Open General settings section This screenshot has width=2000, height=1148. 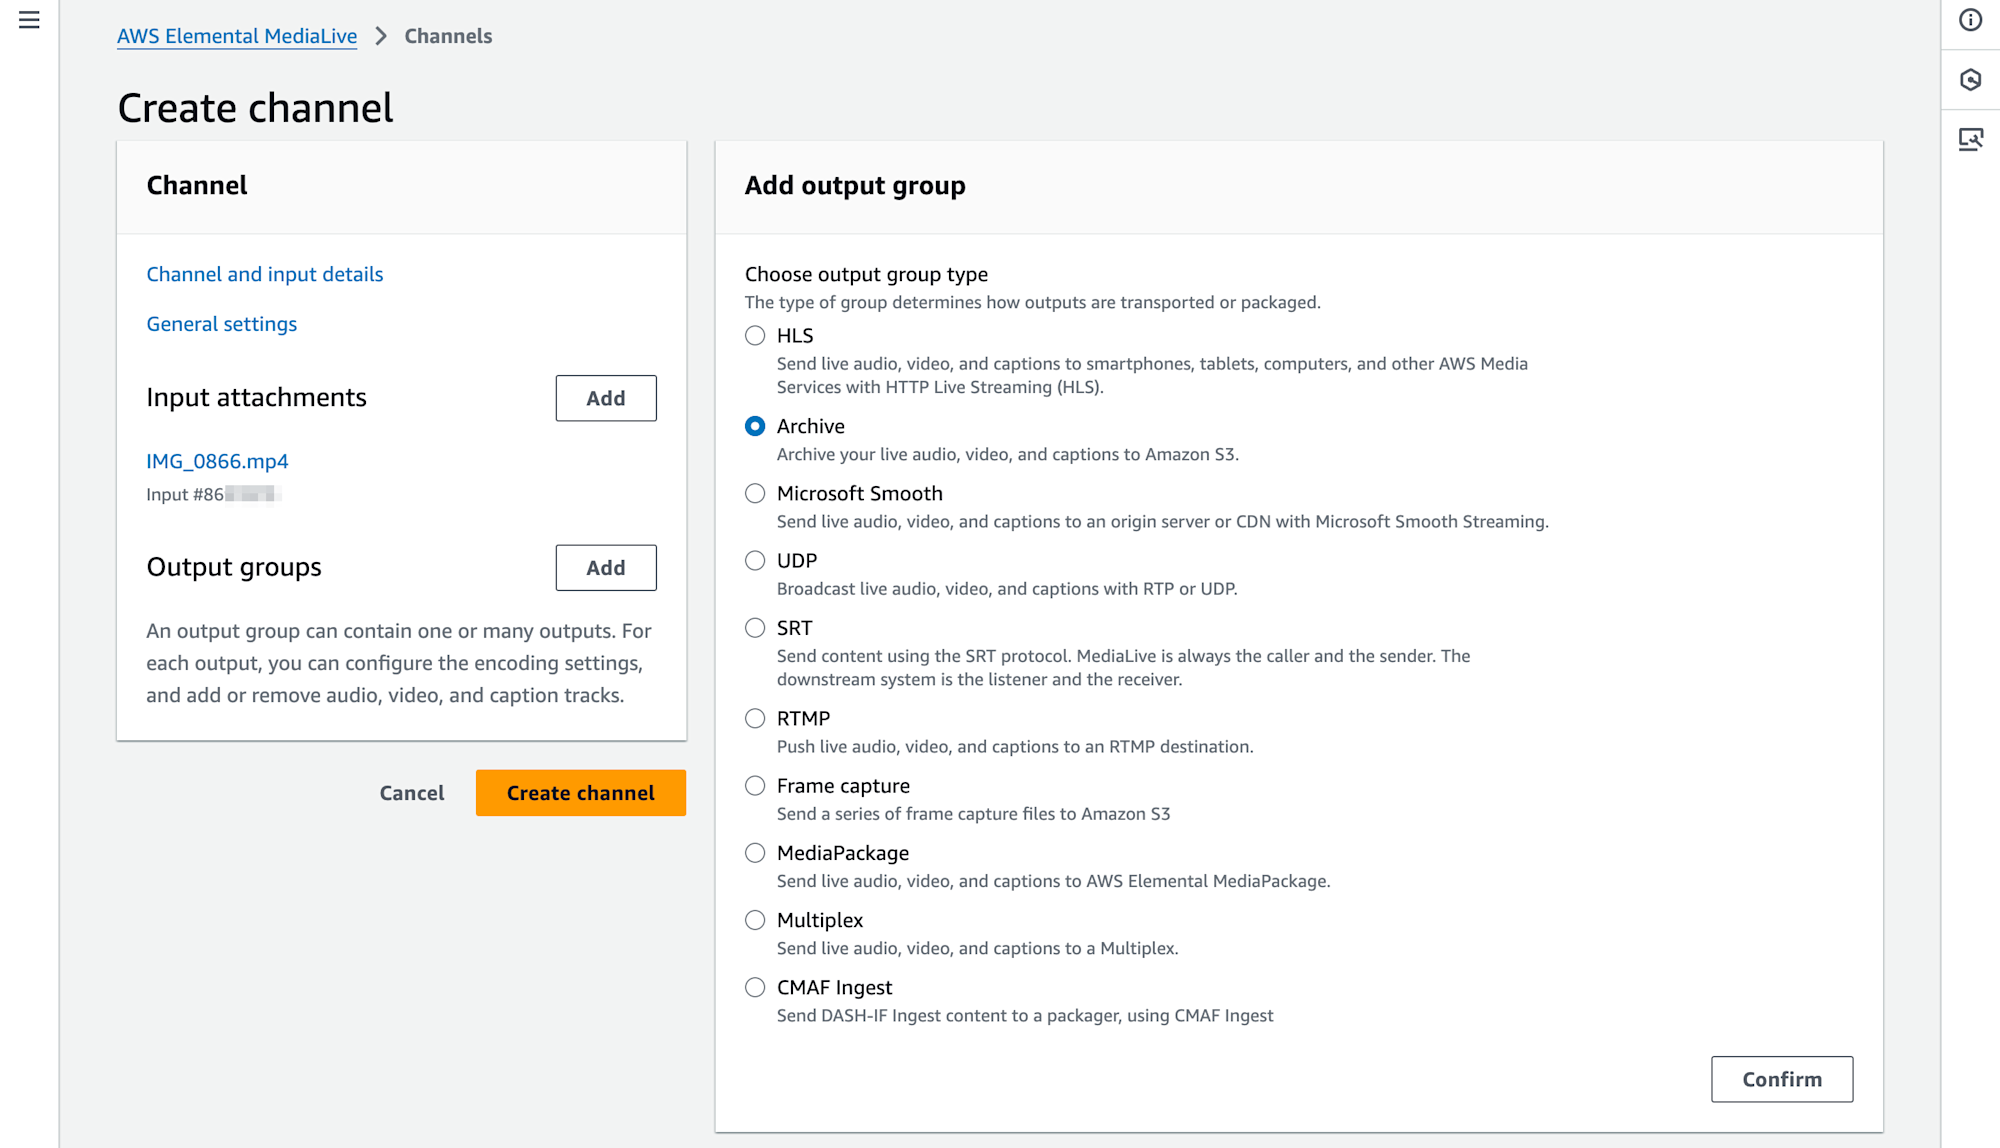(222, 324)
